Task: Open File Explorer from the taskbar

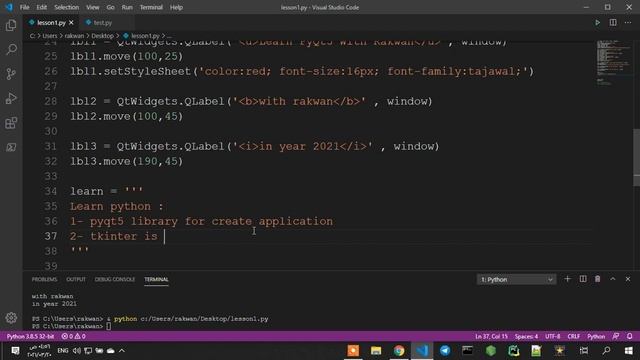Action: tap(376, 351)
